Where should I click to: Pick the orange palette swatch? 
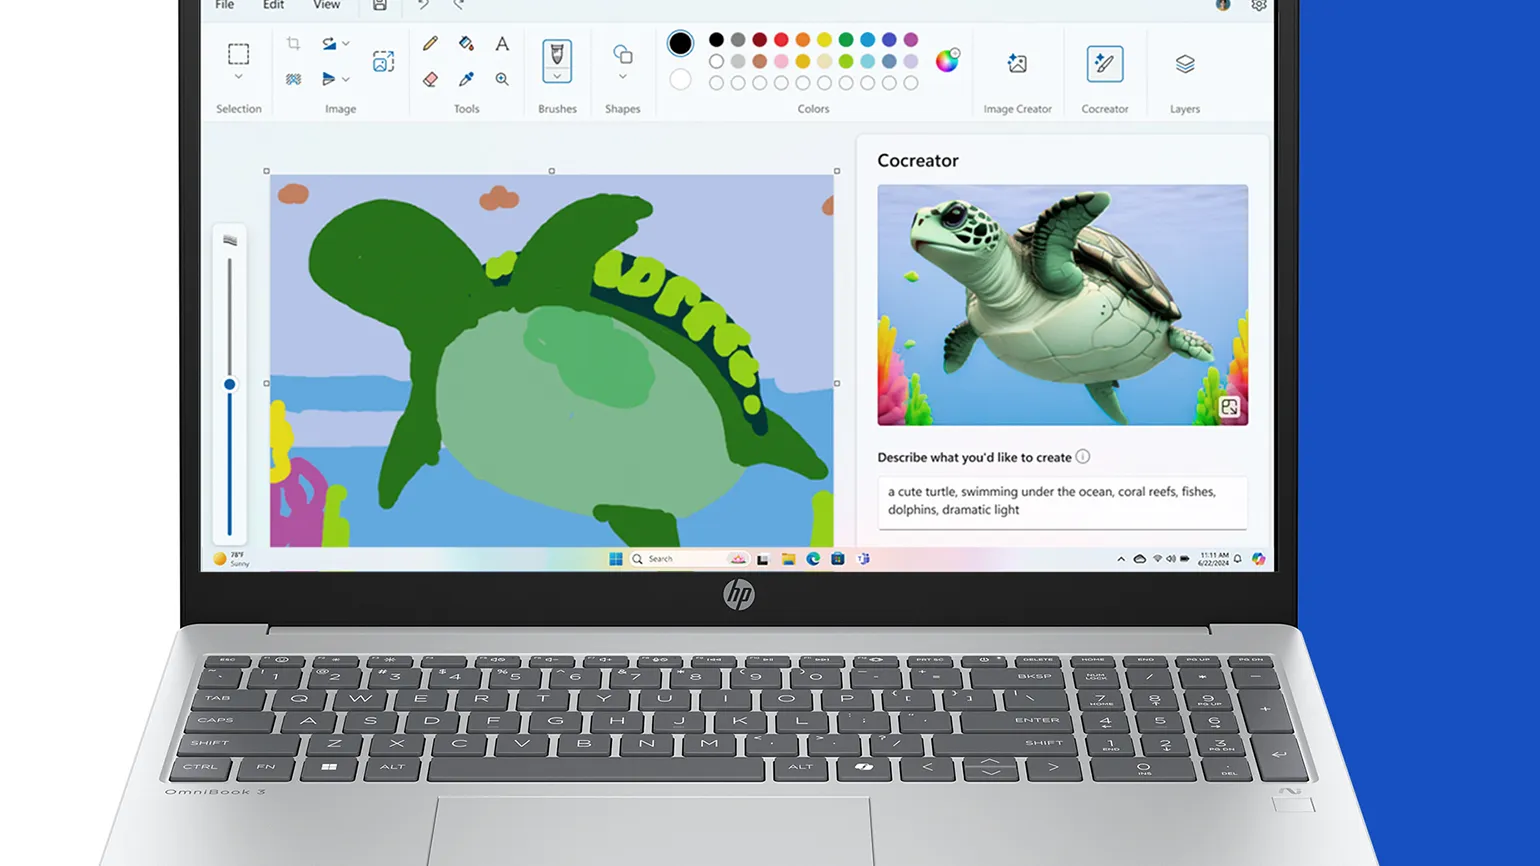[x=803, y=40]
